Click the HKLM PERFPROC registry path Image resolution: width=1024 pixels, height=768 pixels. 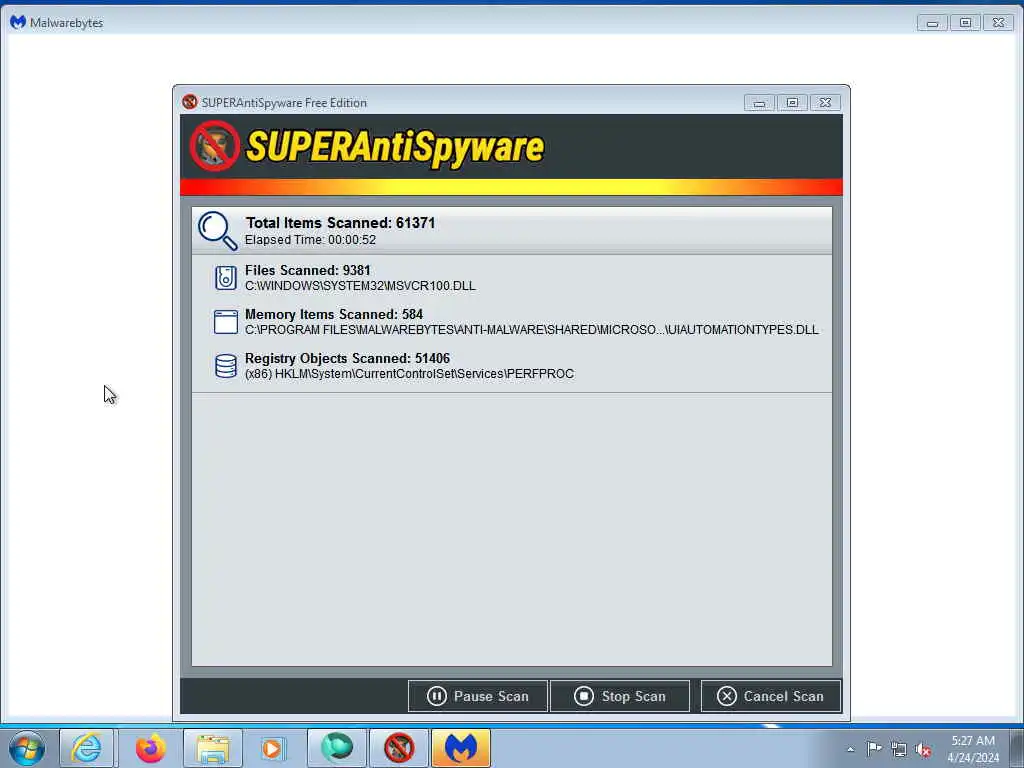(409, 374)
